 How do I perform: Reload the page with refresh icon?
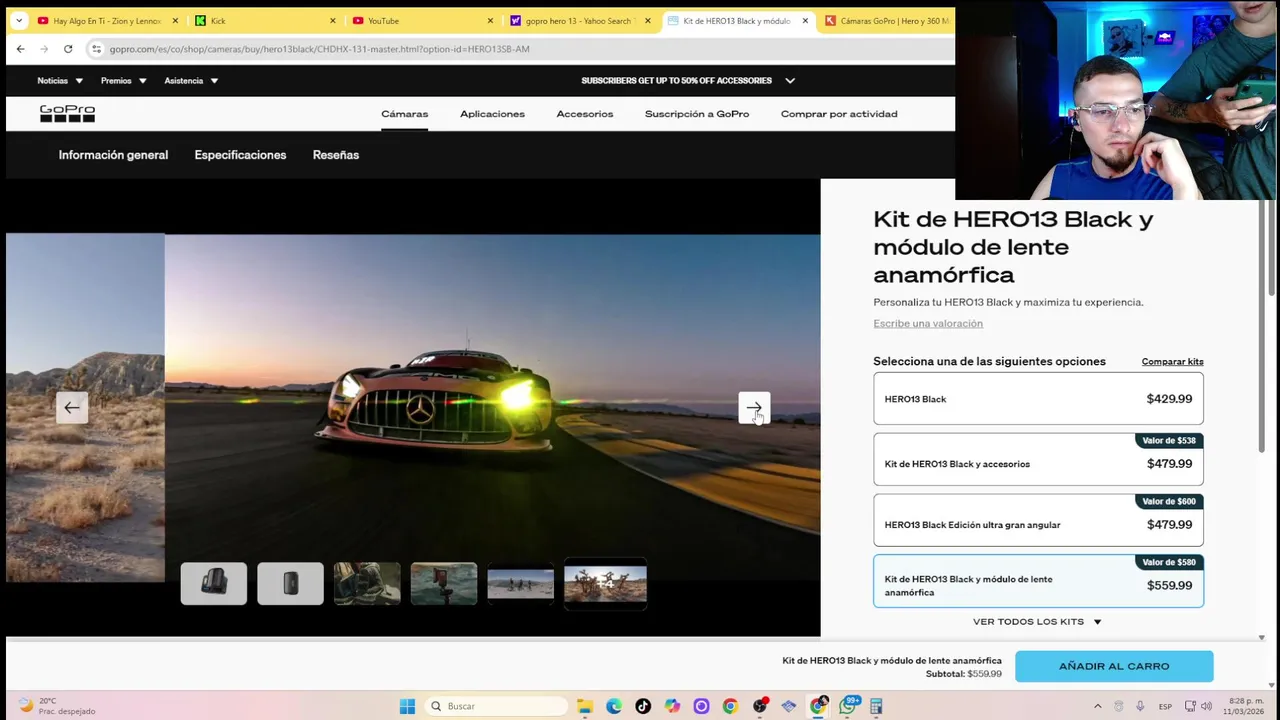point(68,48)
